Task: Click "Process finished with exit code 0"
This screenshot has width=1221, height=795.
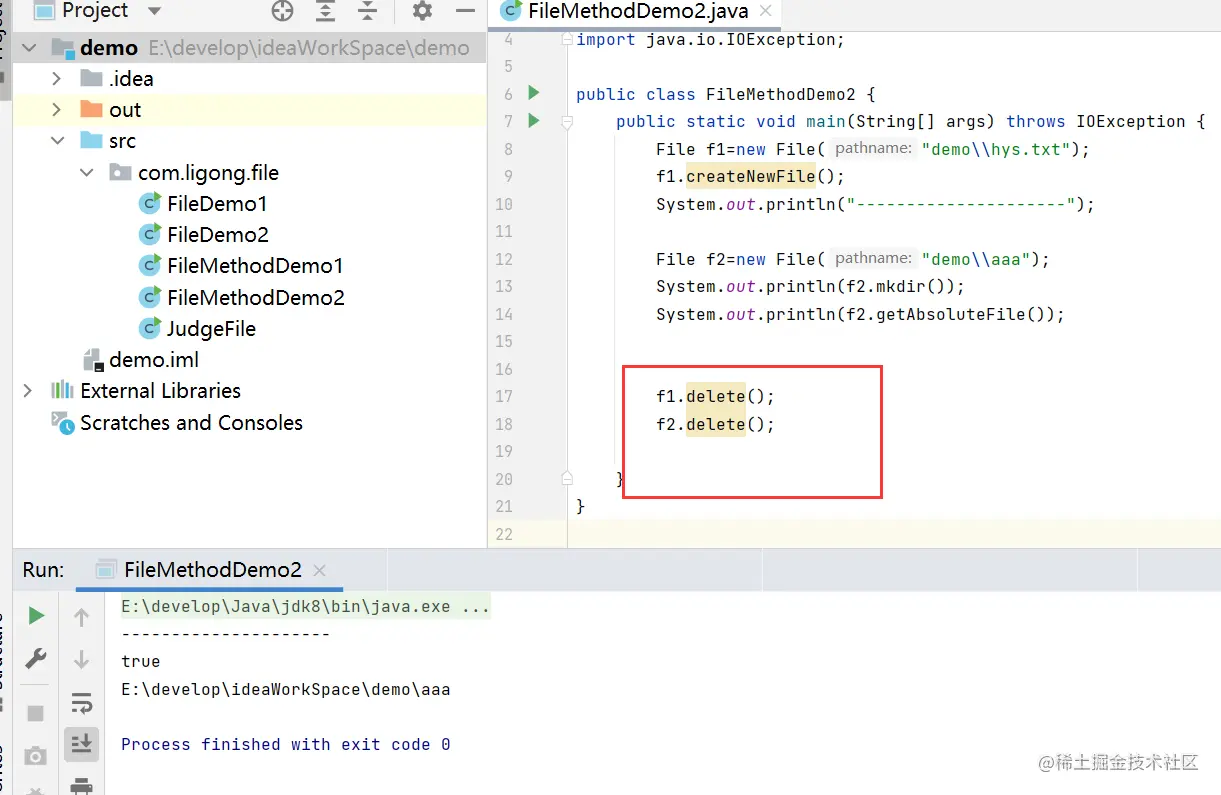Action: coord(286,745)
